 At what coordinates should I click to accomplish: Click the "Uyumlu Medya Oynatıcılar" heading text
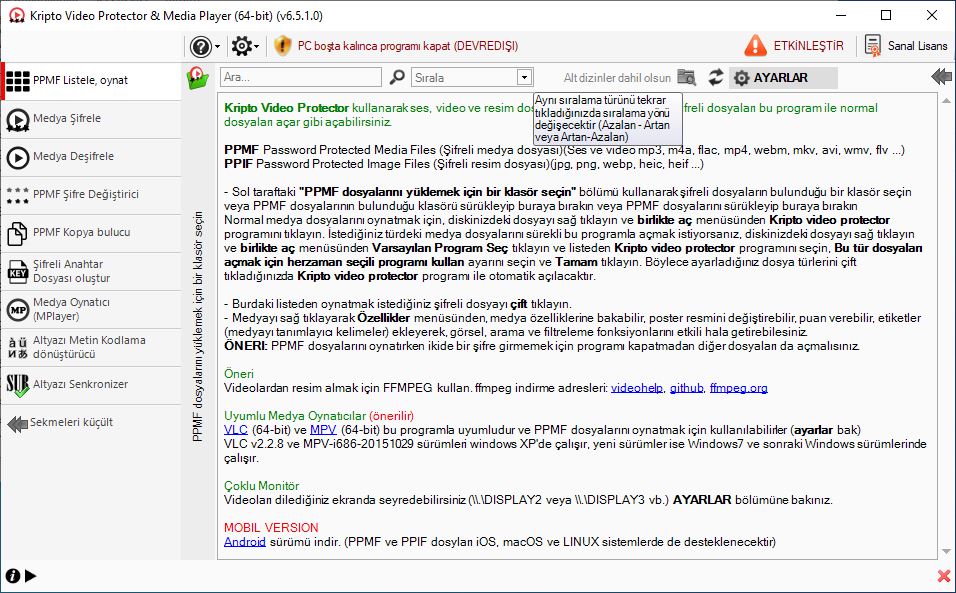click(295, 416)
